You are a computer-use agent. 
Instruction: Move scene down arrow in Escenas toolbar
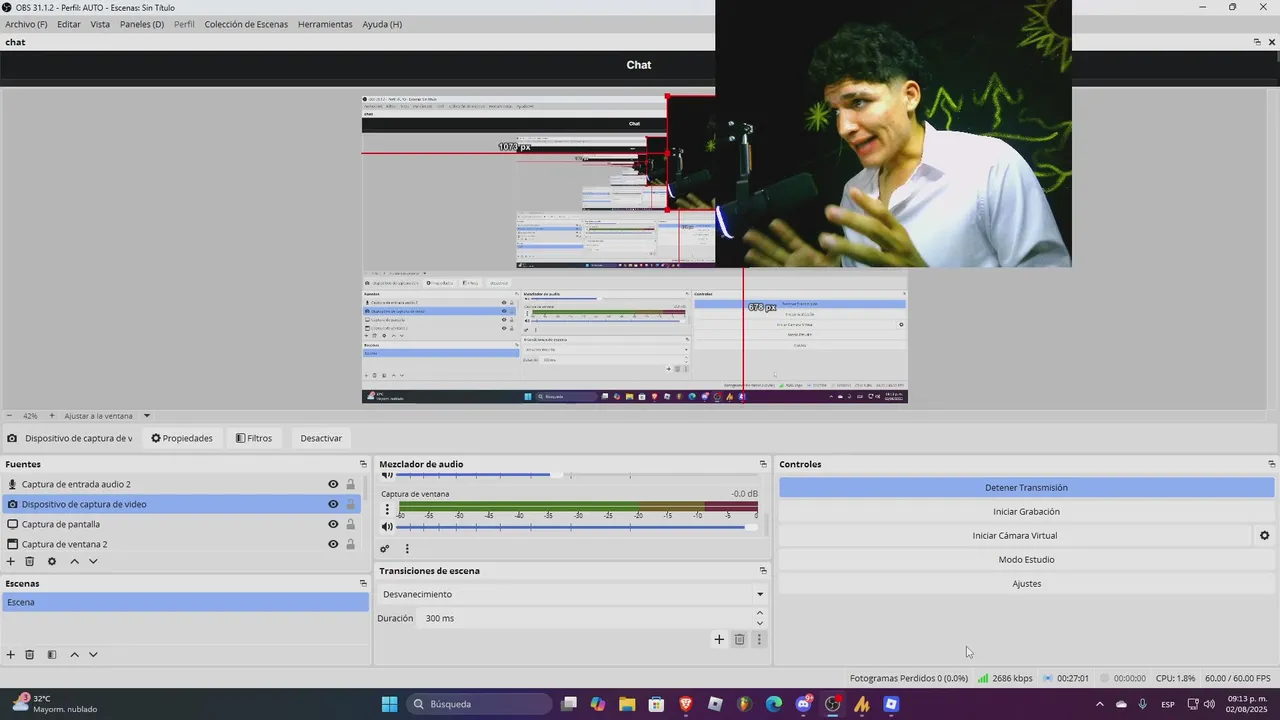pos(93,655)
